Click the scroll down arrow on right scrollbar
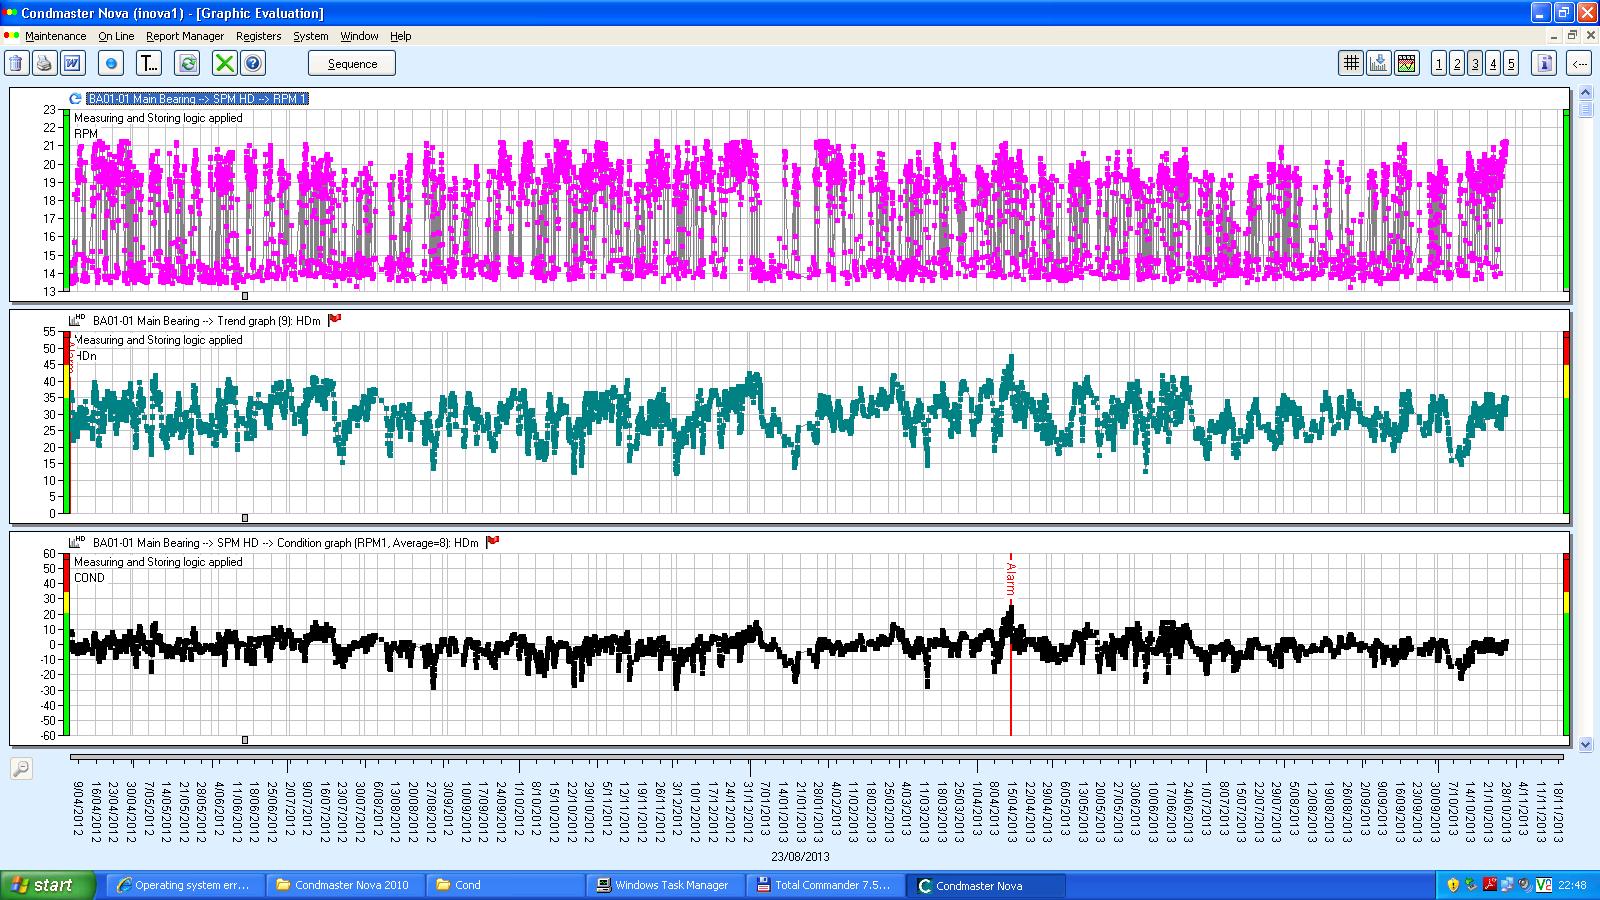This screenshot has width=1600, height=900. 1585,744
